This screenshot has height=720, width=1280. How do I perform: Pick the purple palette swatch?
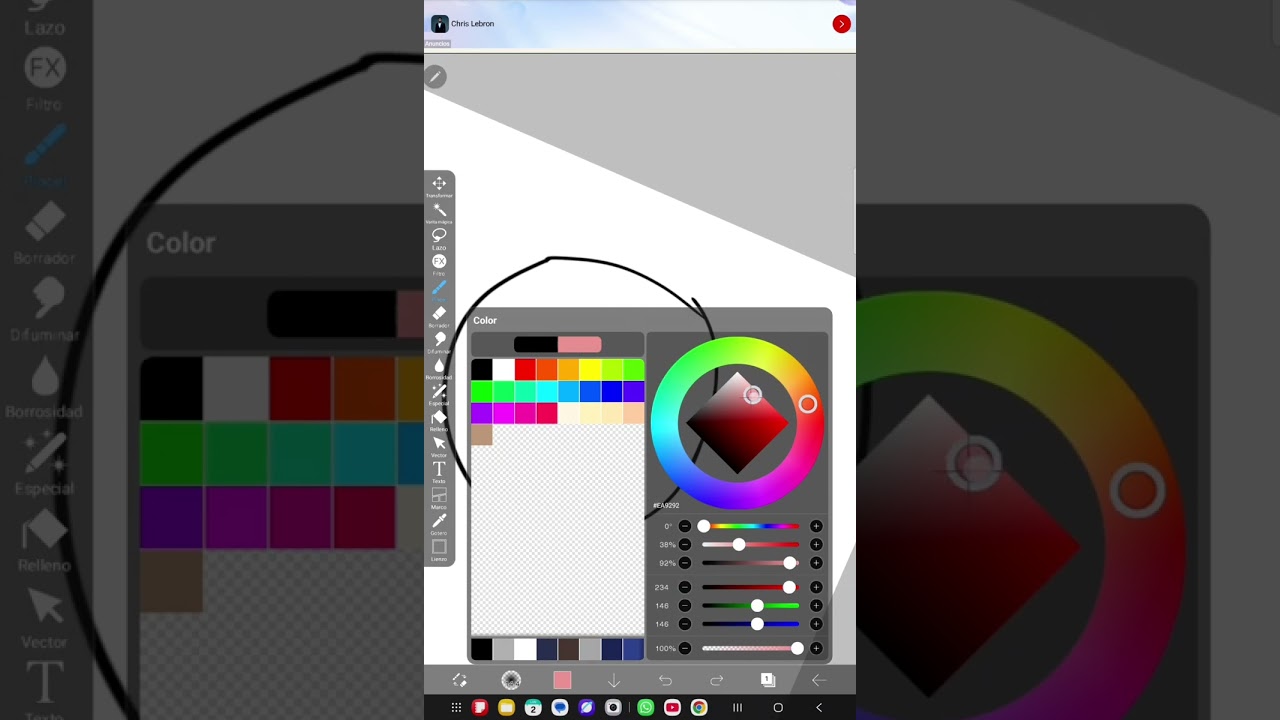481,414
